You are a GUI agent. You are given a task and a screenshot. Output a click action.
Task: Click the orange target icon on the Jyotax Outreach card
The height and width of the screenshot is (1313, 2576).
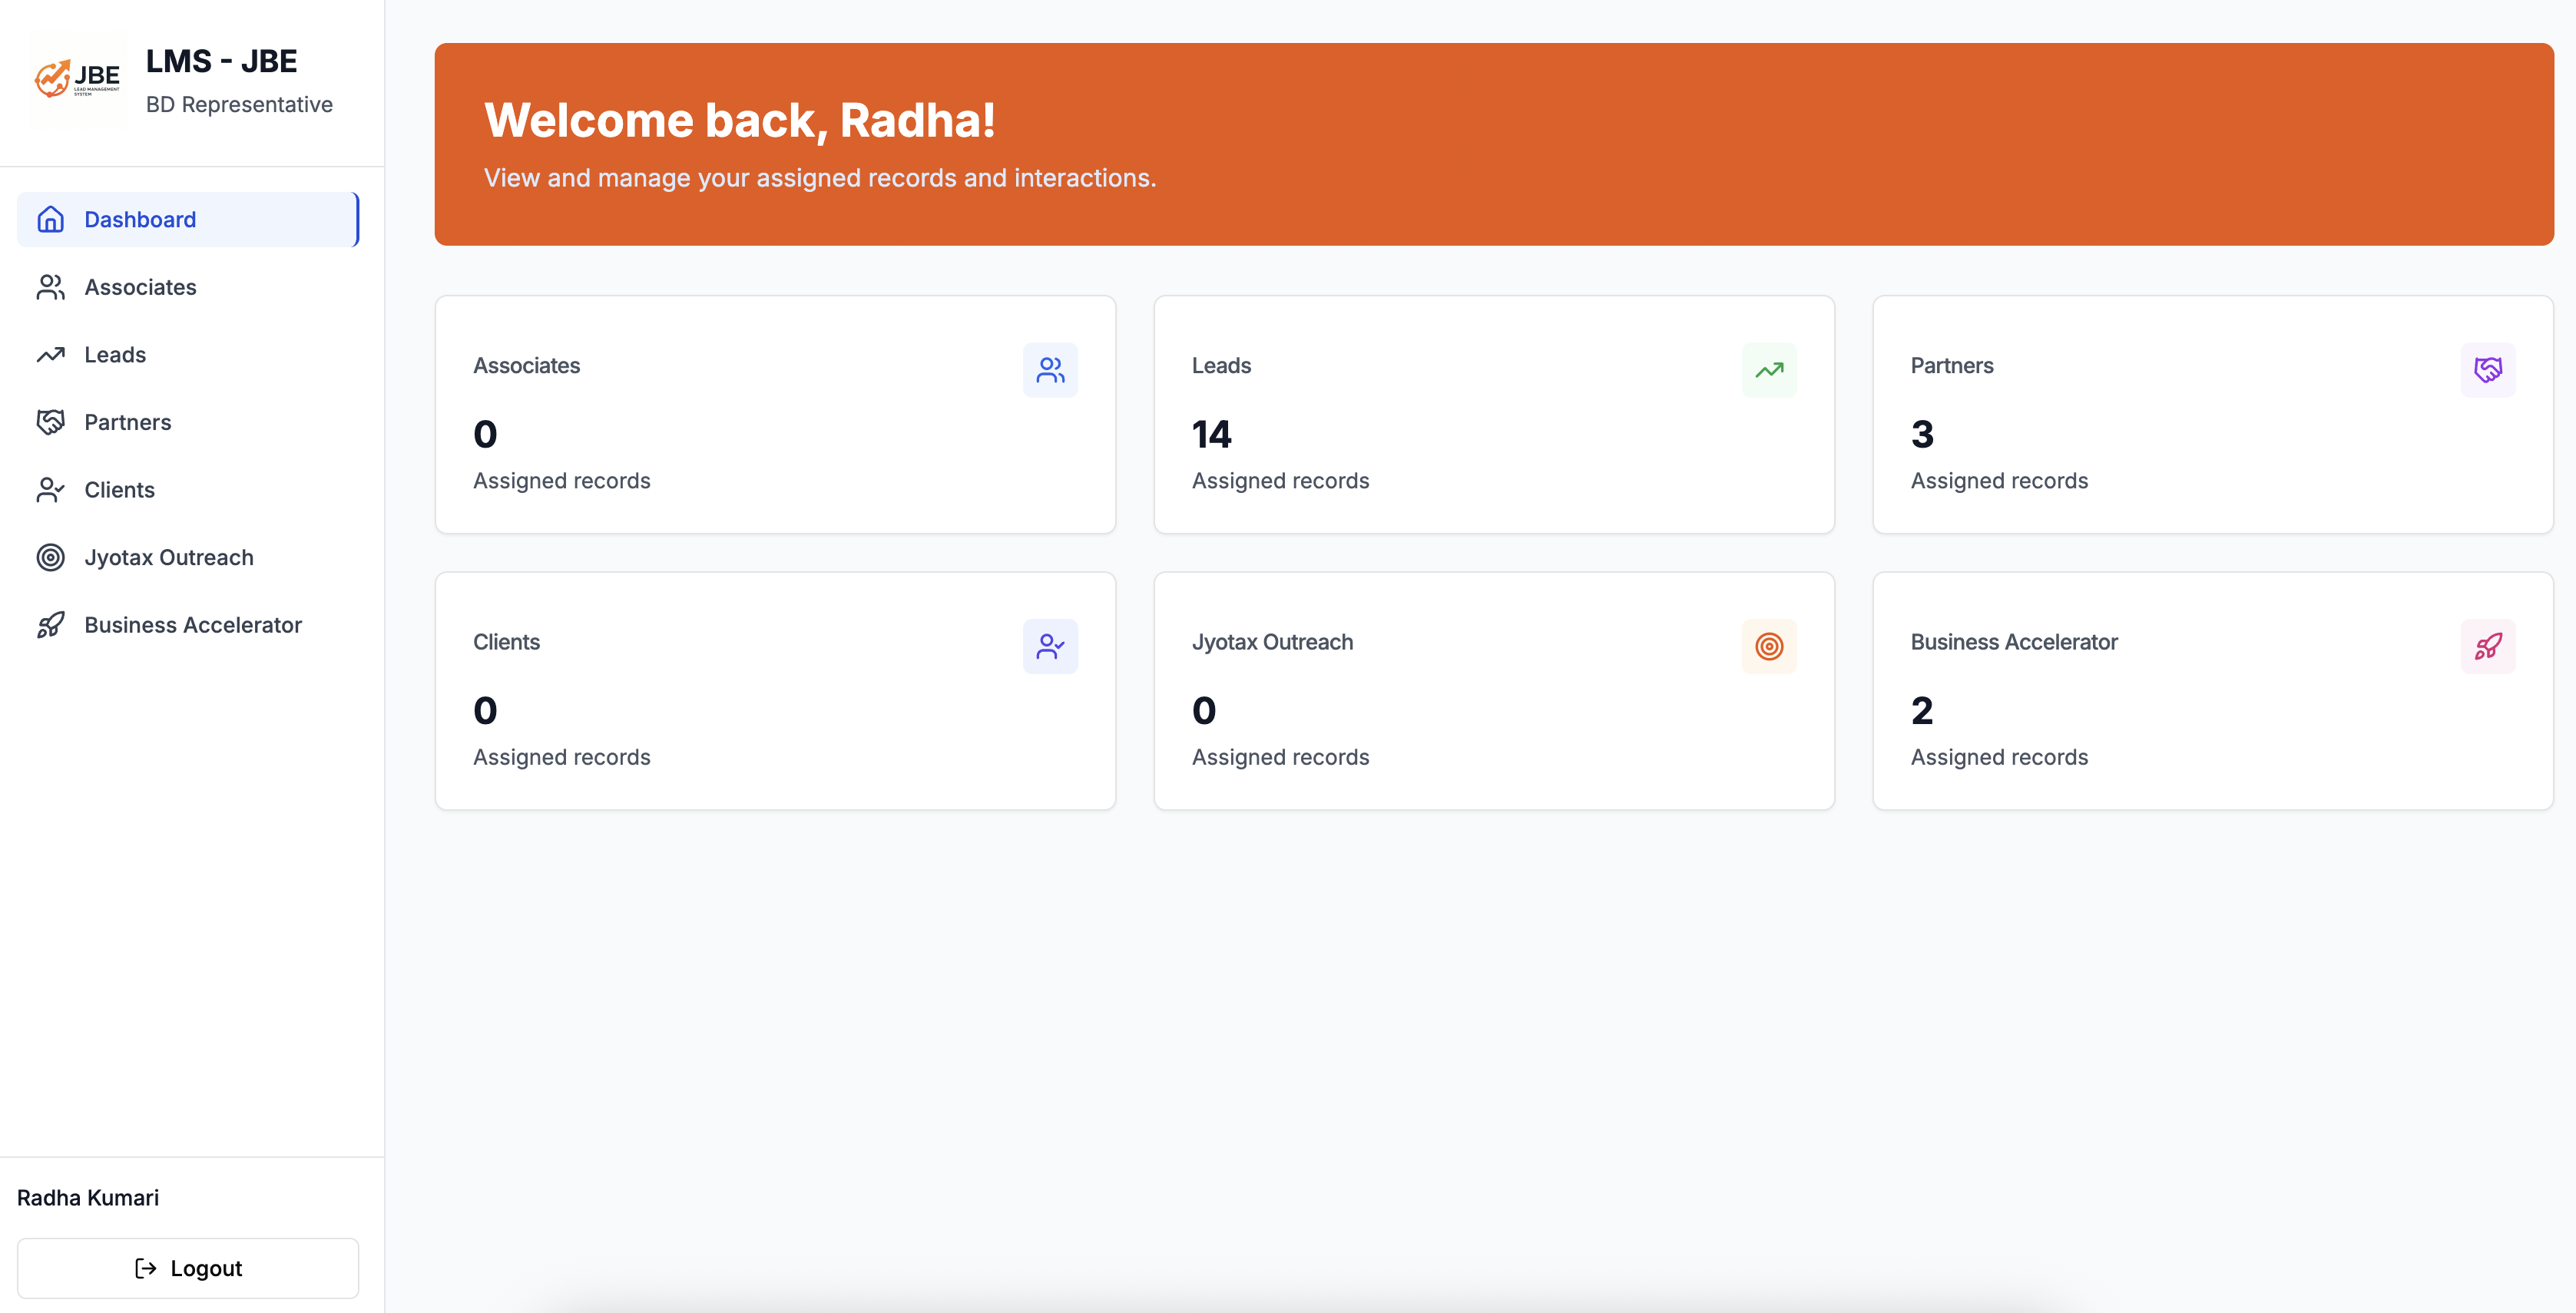pos(1769,646)
